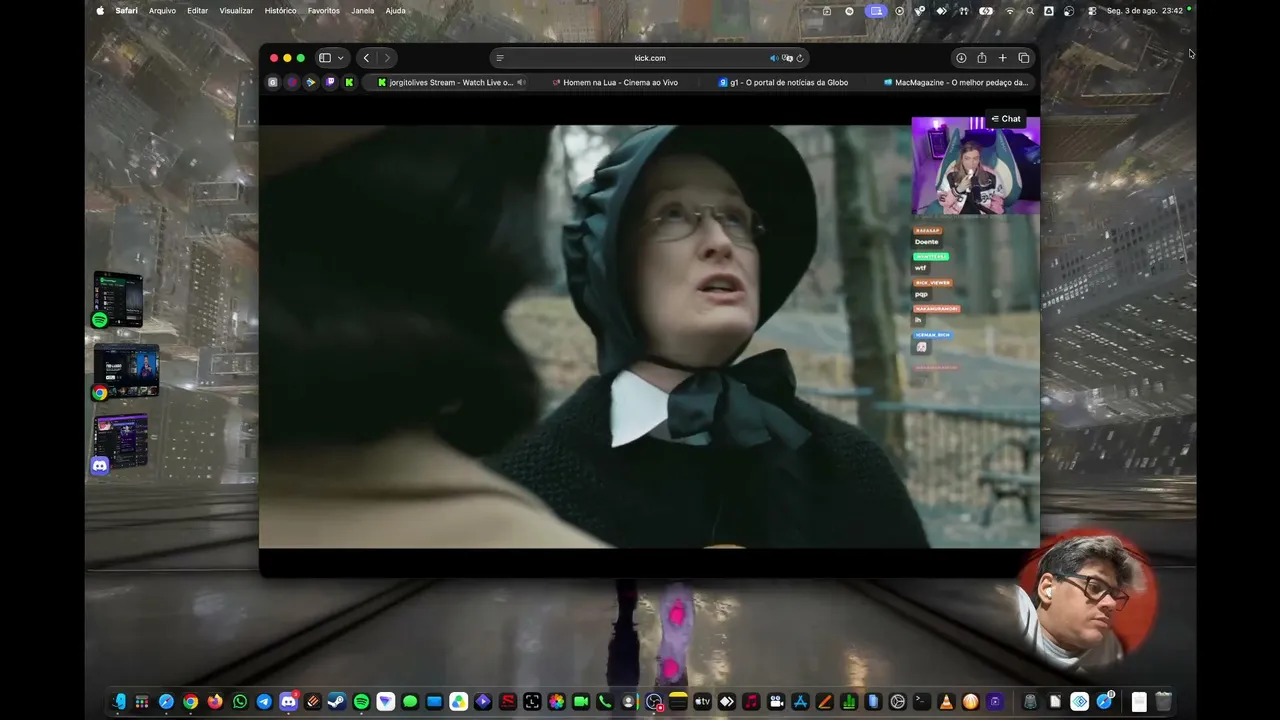
Task: Click the Chat button on the stream
Action: (1006, 119)
